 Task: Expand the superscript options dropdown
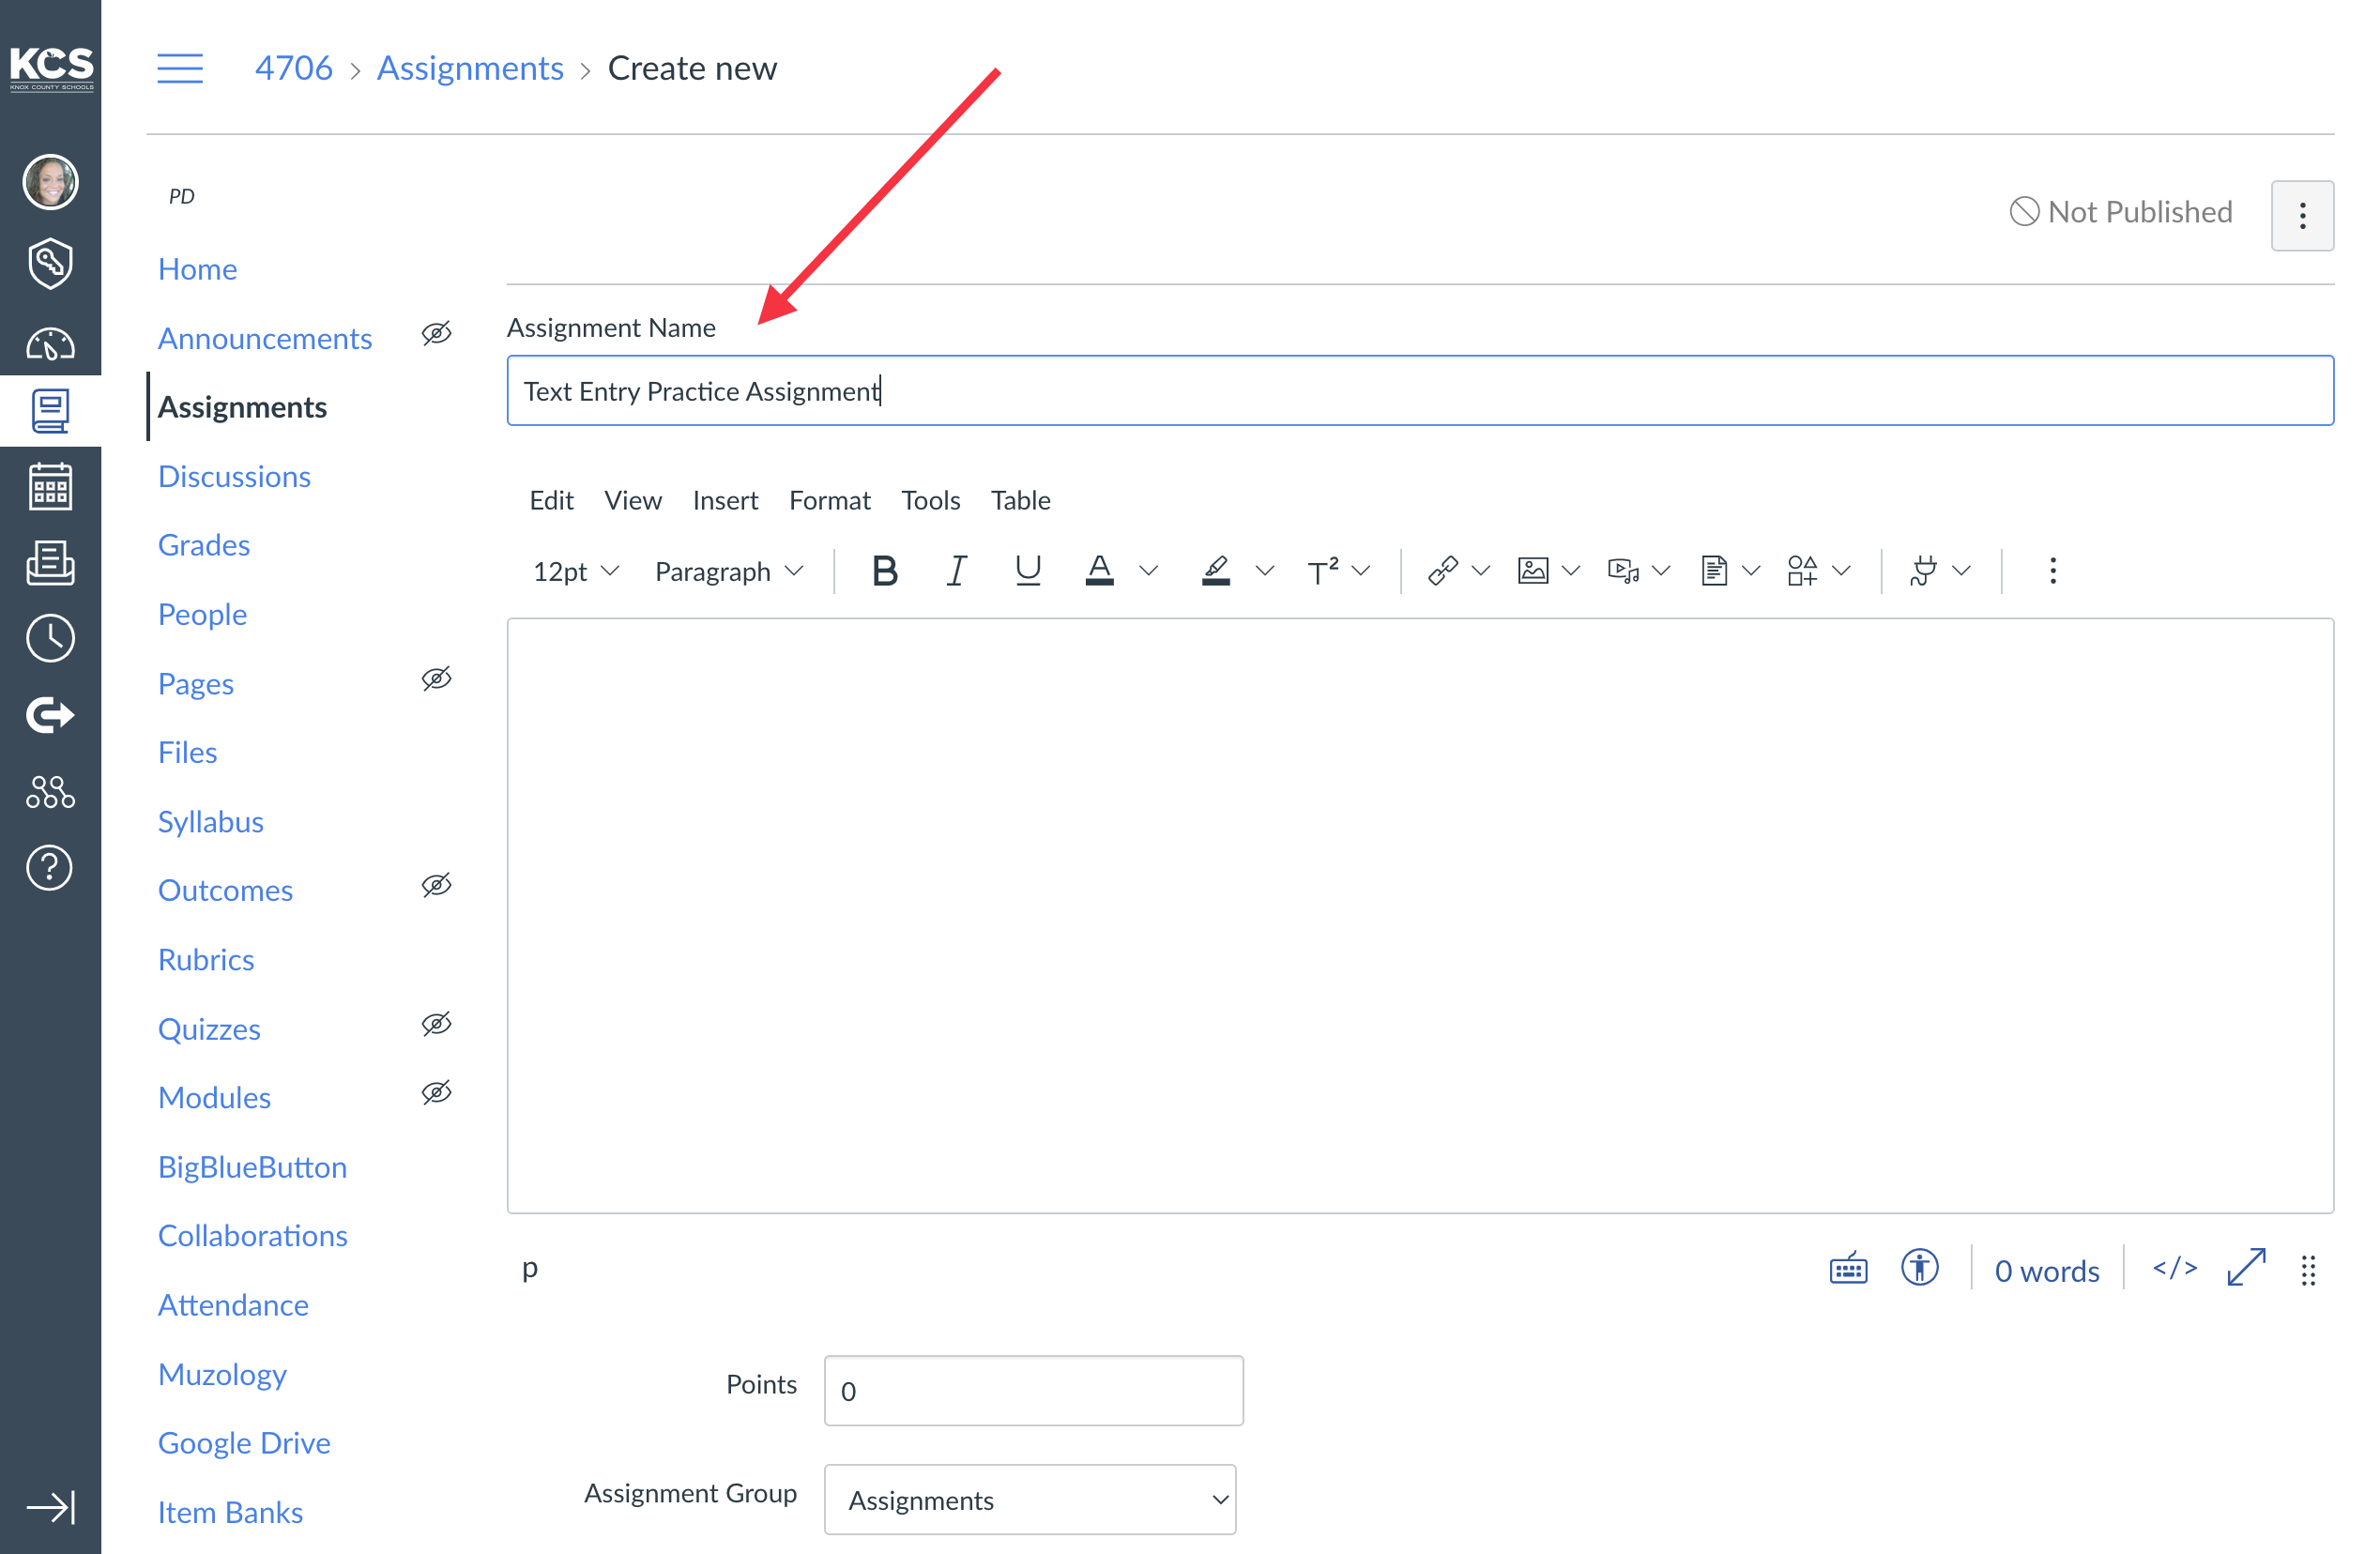[x=1361, y=571]
